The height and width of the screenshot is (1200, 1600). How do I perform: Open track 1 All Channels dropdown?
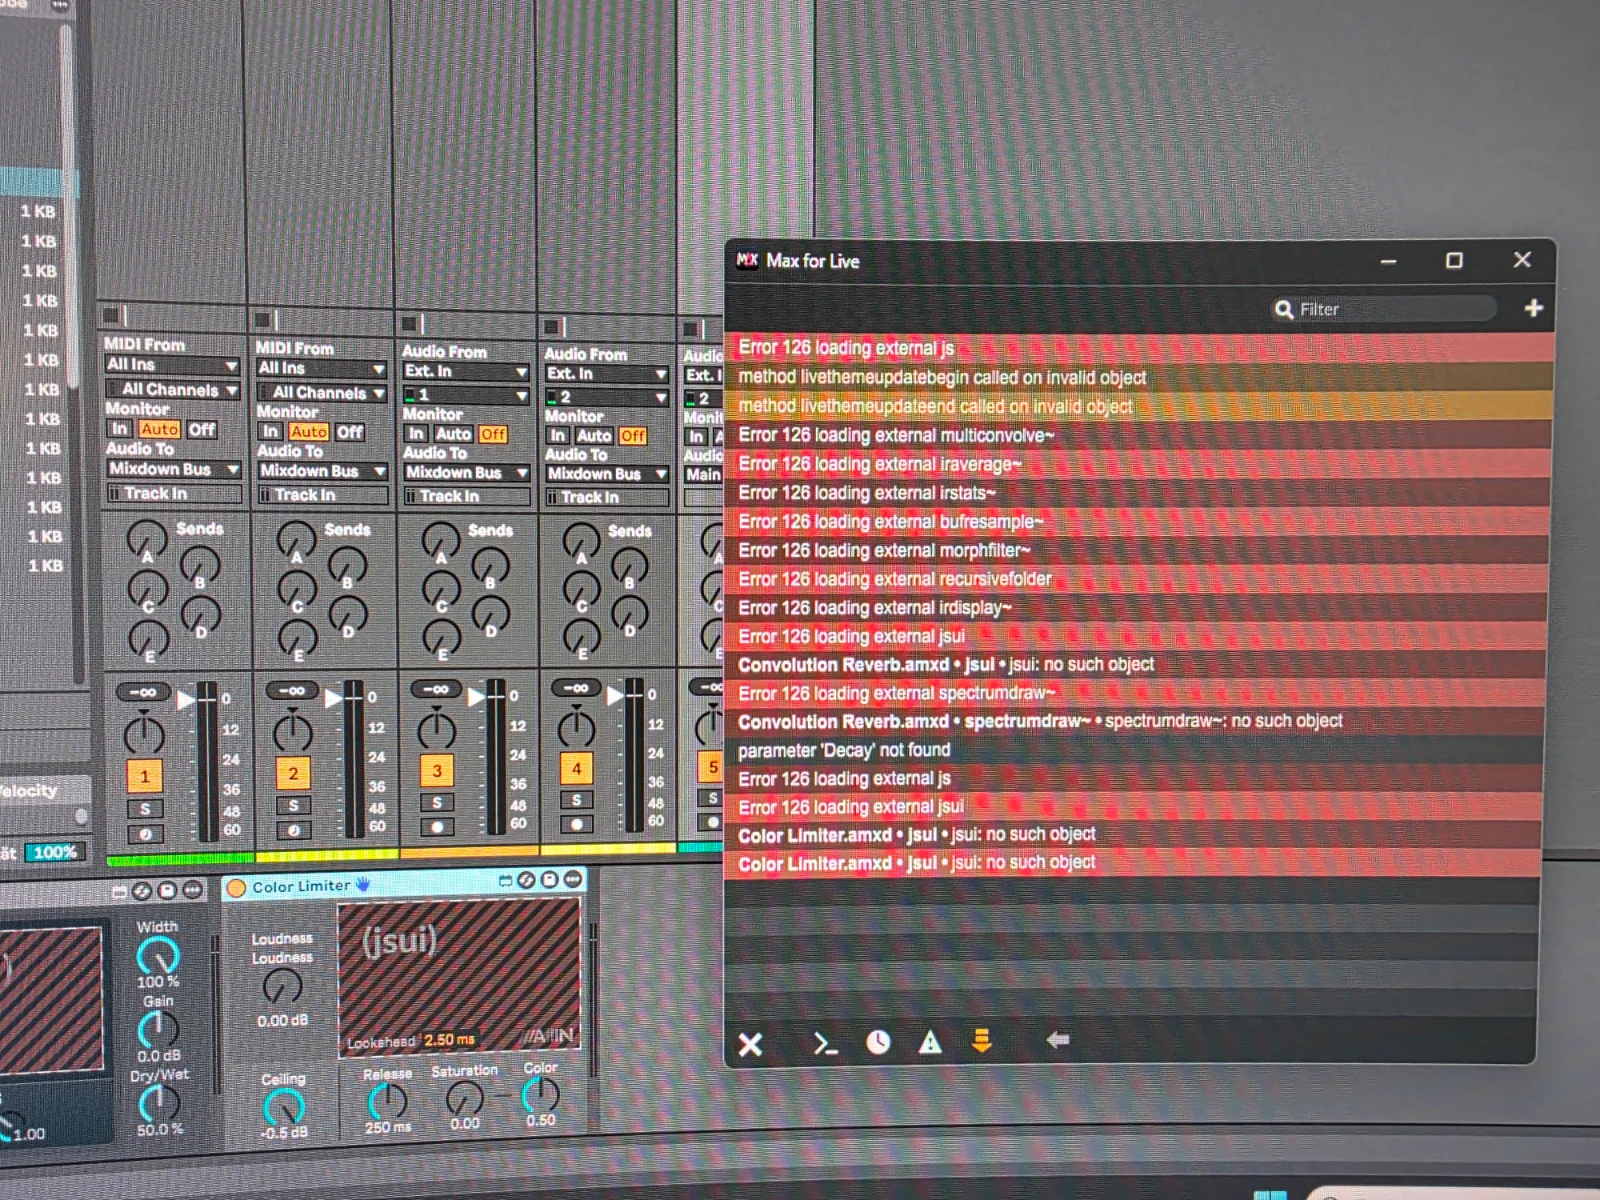(x=172, y=390)
